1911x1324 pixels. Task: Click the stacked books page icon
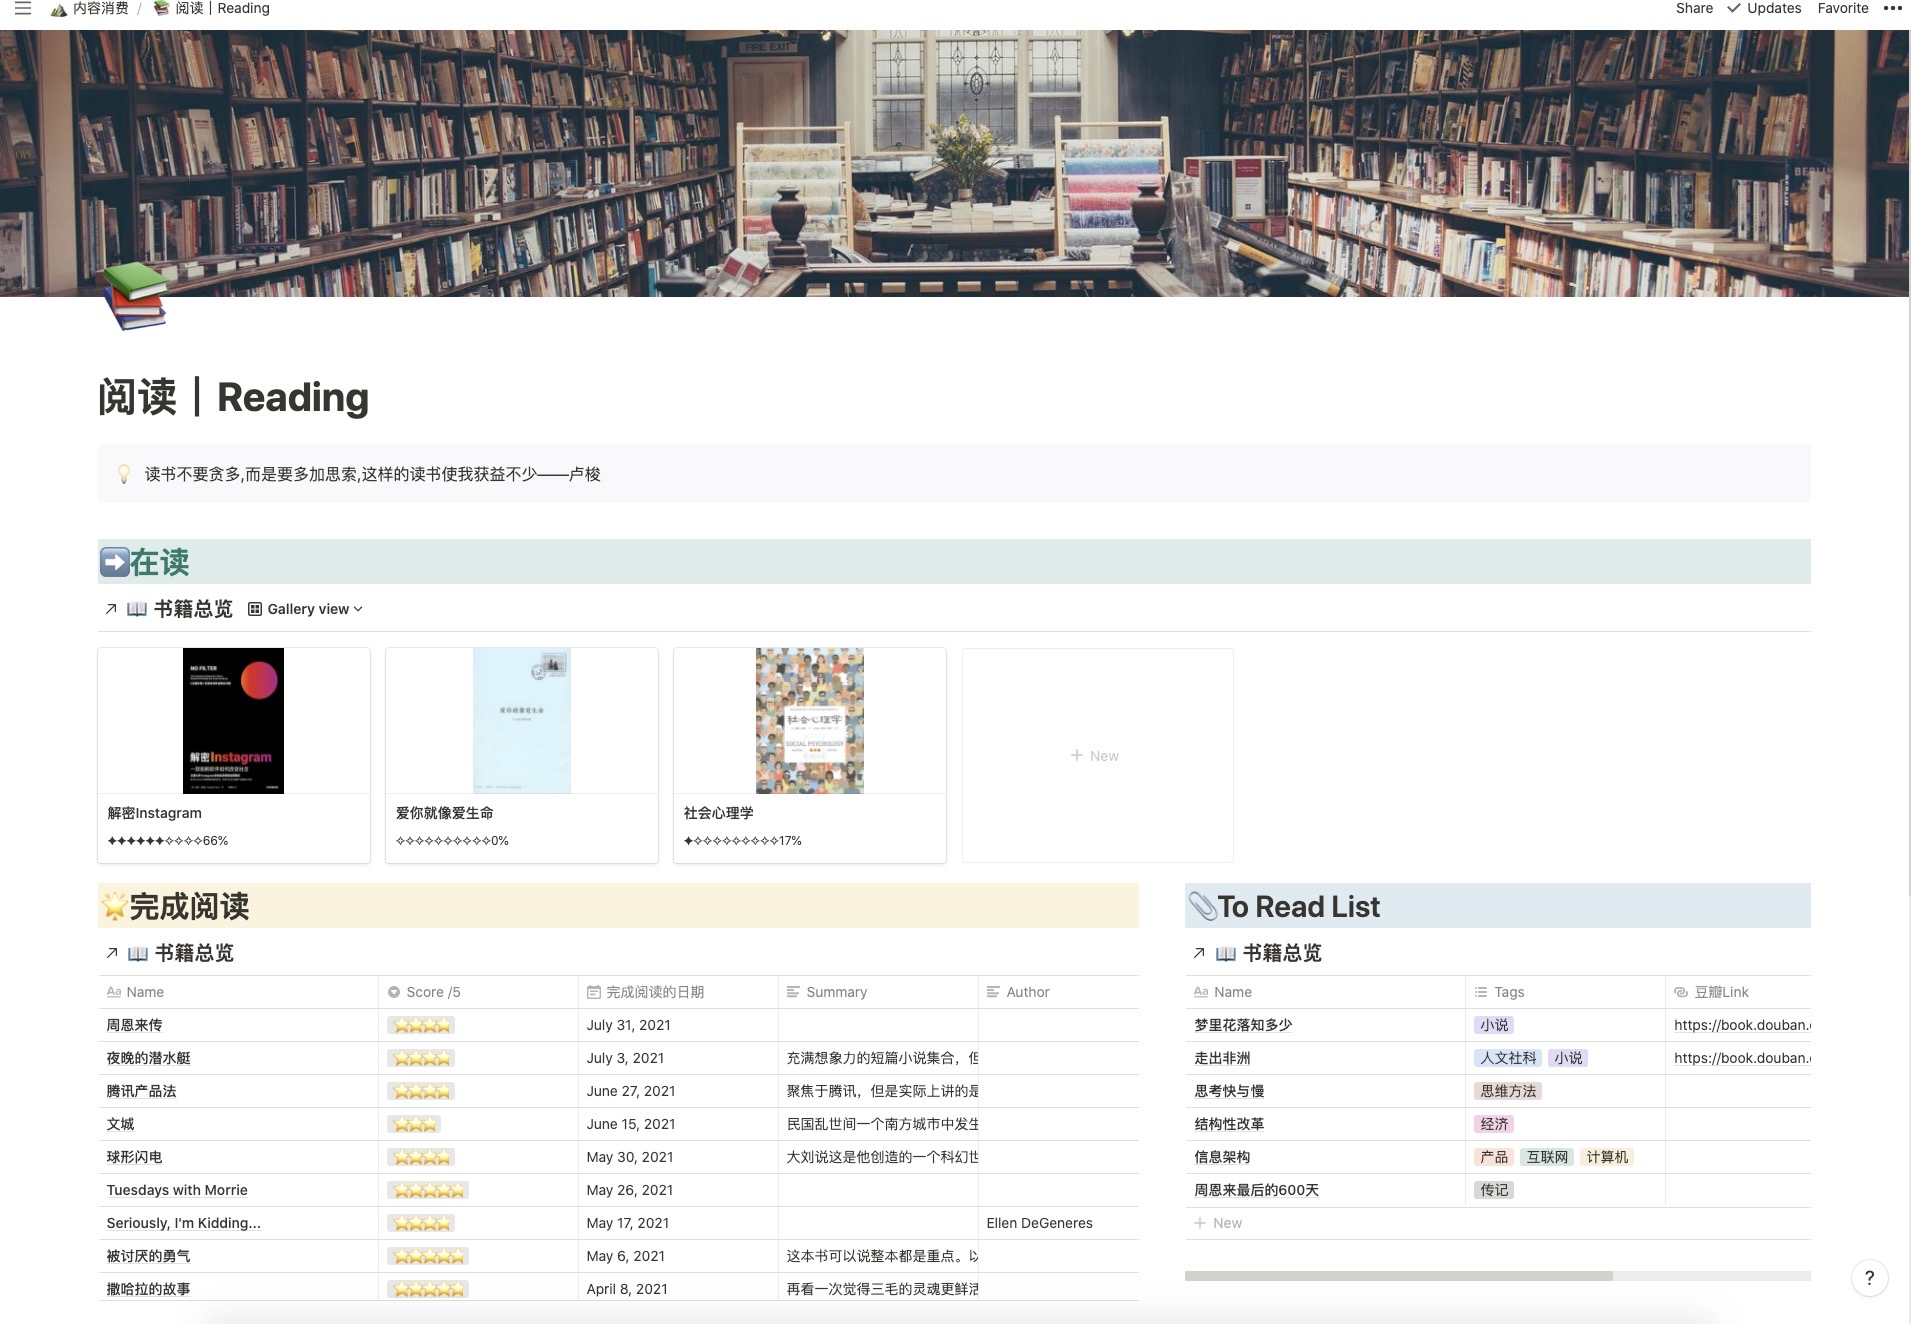[135, 296]
